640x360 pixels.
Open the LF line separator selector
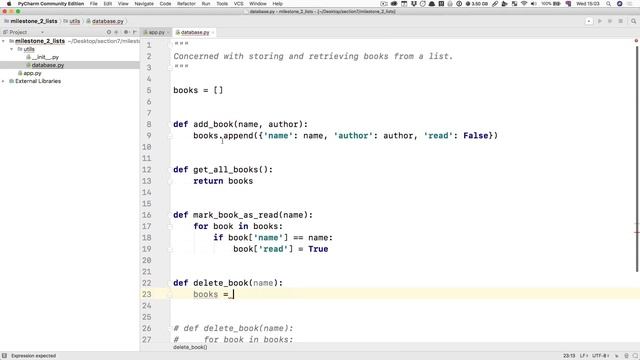(584, 356)
